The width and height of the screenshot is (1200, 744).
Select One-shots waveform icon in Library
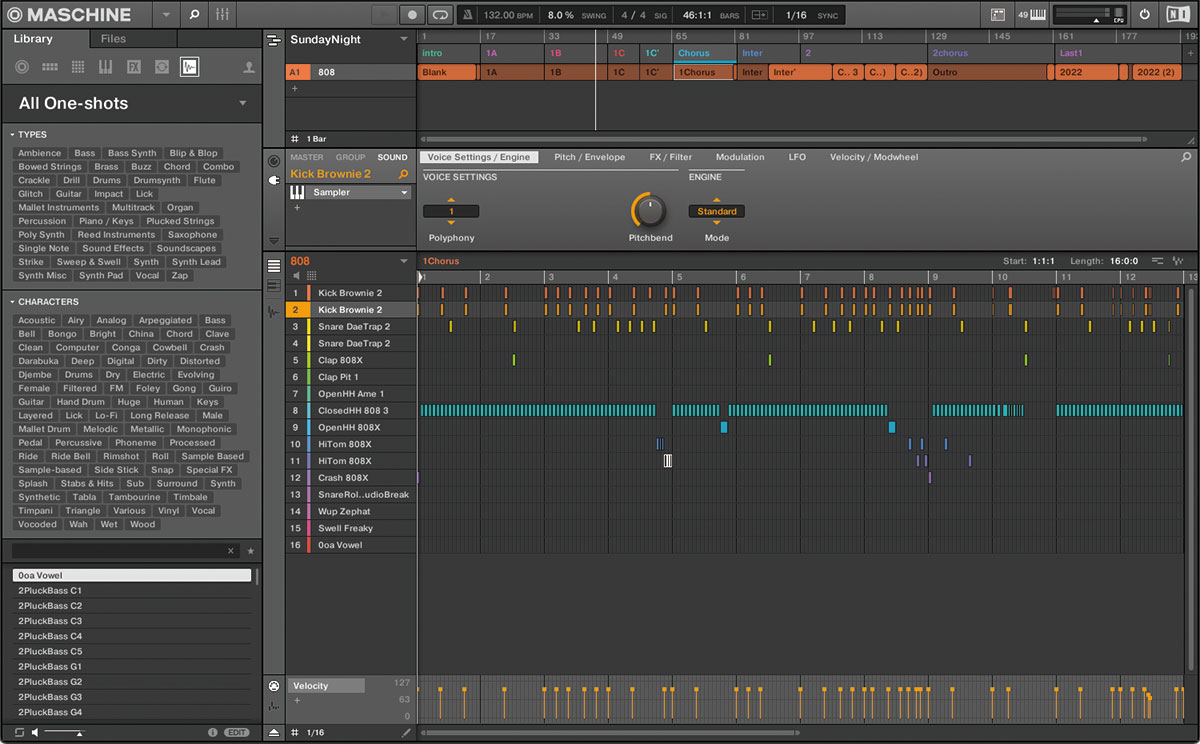tap(189, 67)
